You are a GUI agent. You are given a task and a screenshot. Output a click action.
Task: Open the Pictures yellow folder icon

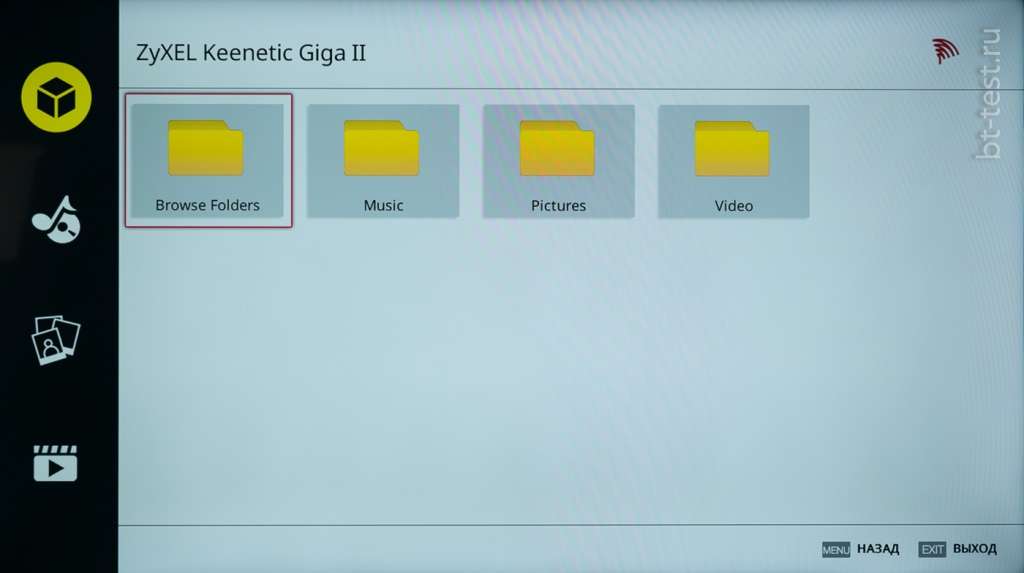click(x=557, y=148)
